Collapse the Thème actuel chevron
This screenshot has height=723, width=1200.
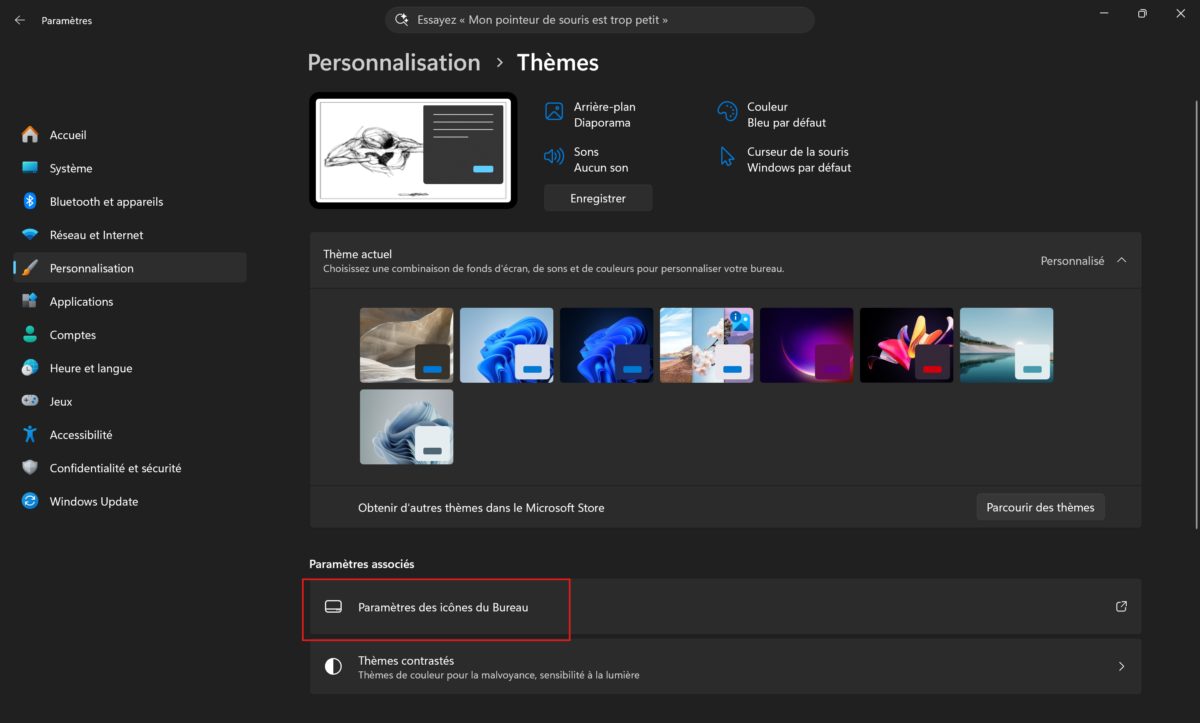[1121, 260]
